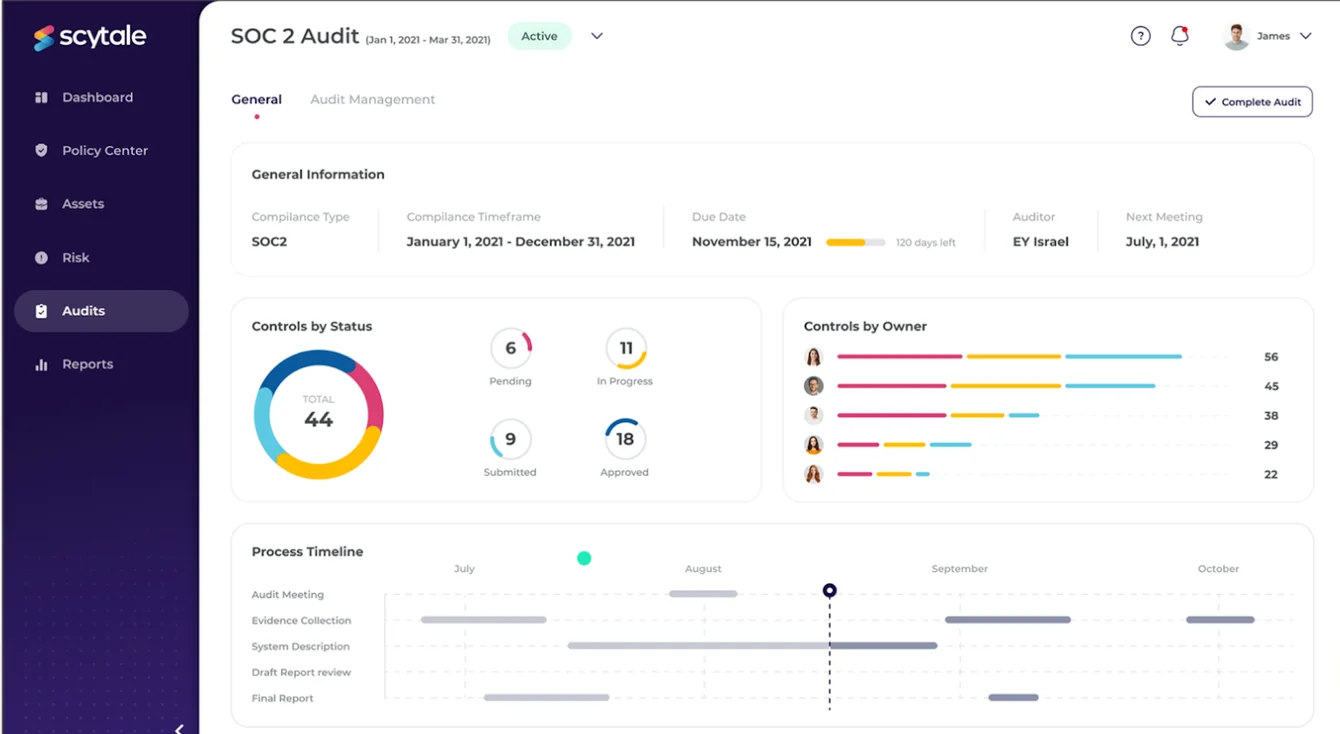Click the pink bar in the 56 controls row
The height and width of the screenshot is (734, 1340).
[x=900, y=357]
